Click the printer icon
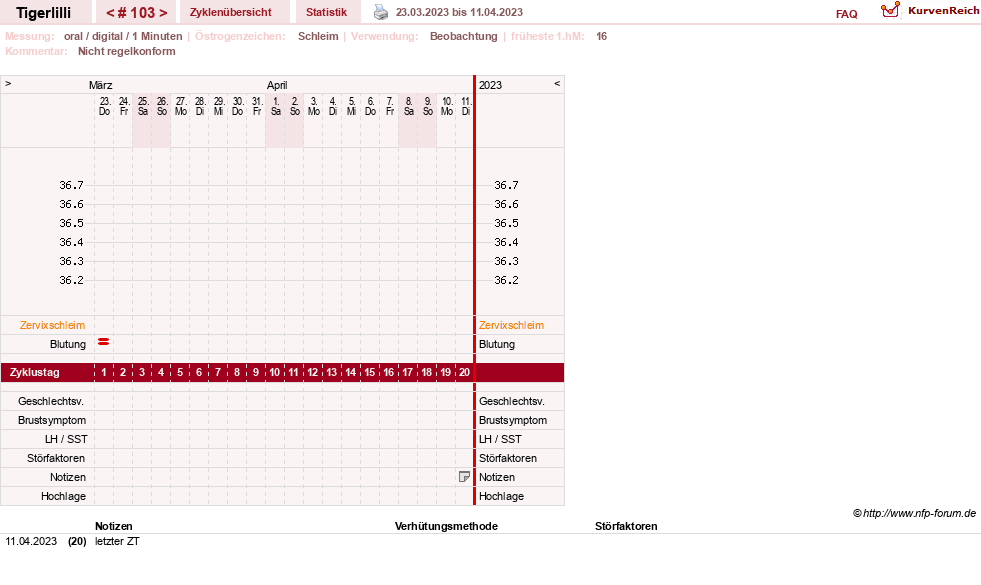Image resolution: width=981 pixels, height=585 pixels. coord(381,12)
